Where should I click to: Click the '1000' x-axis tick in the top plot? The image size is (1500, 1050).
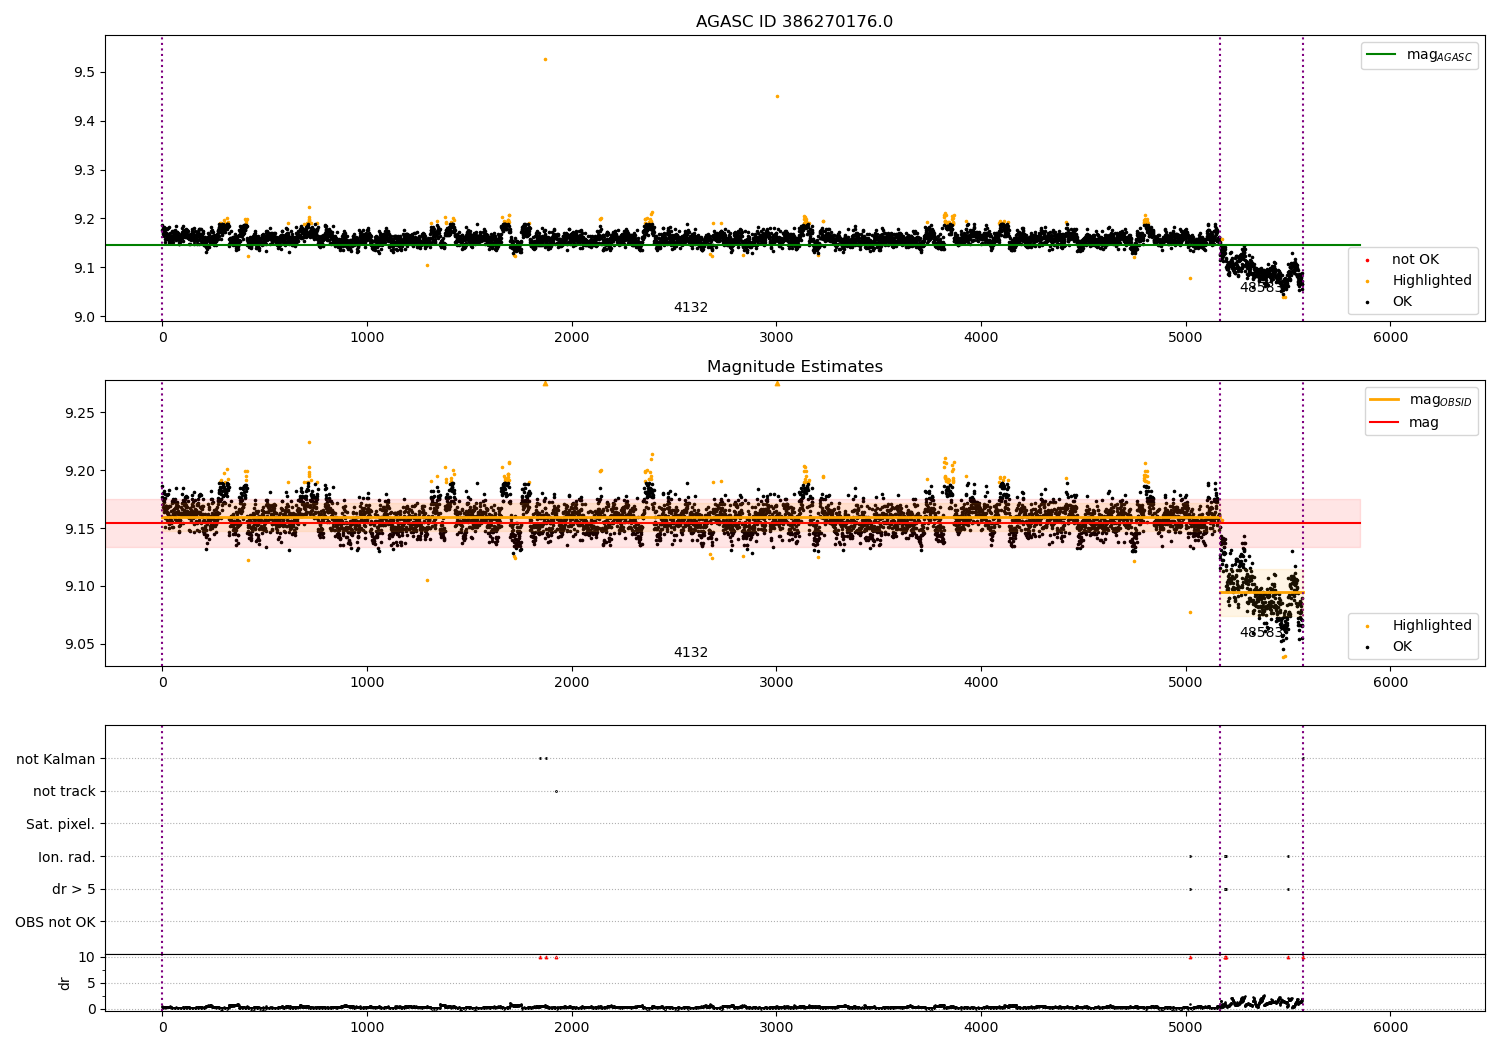coord(367,338)
